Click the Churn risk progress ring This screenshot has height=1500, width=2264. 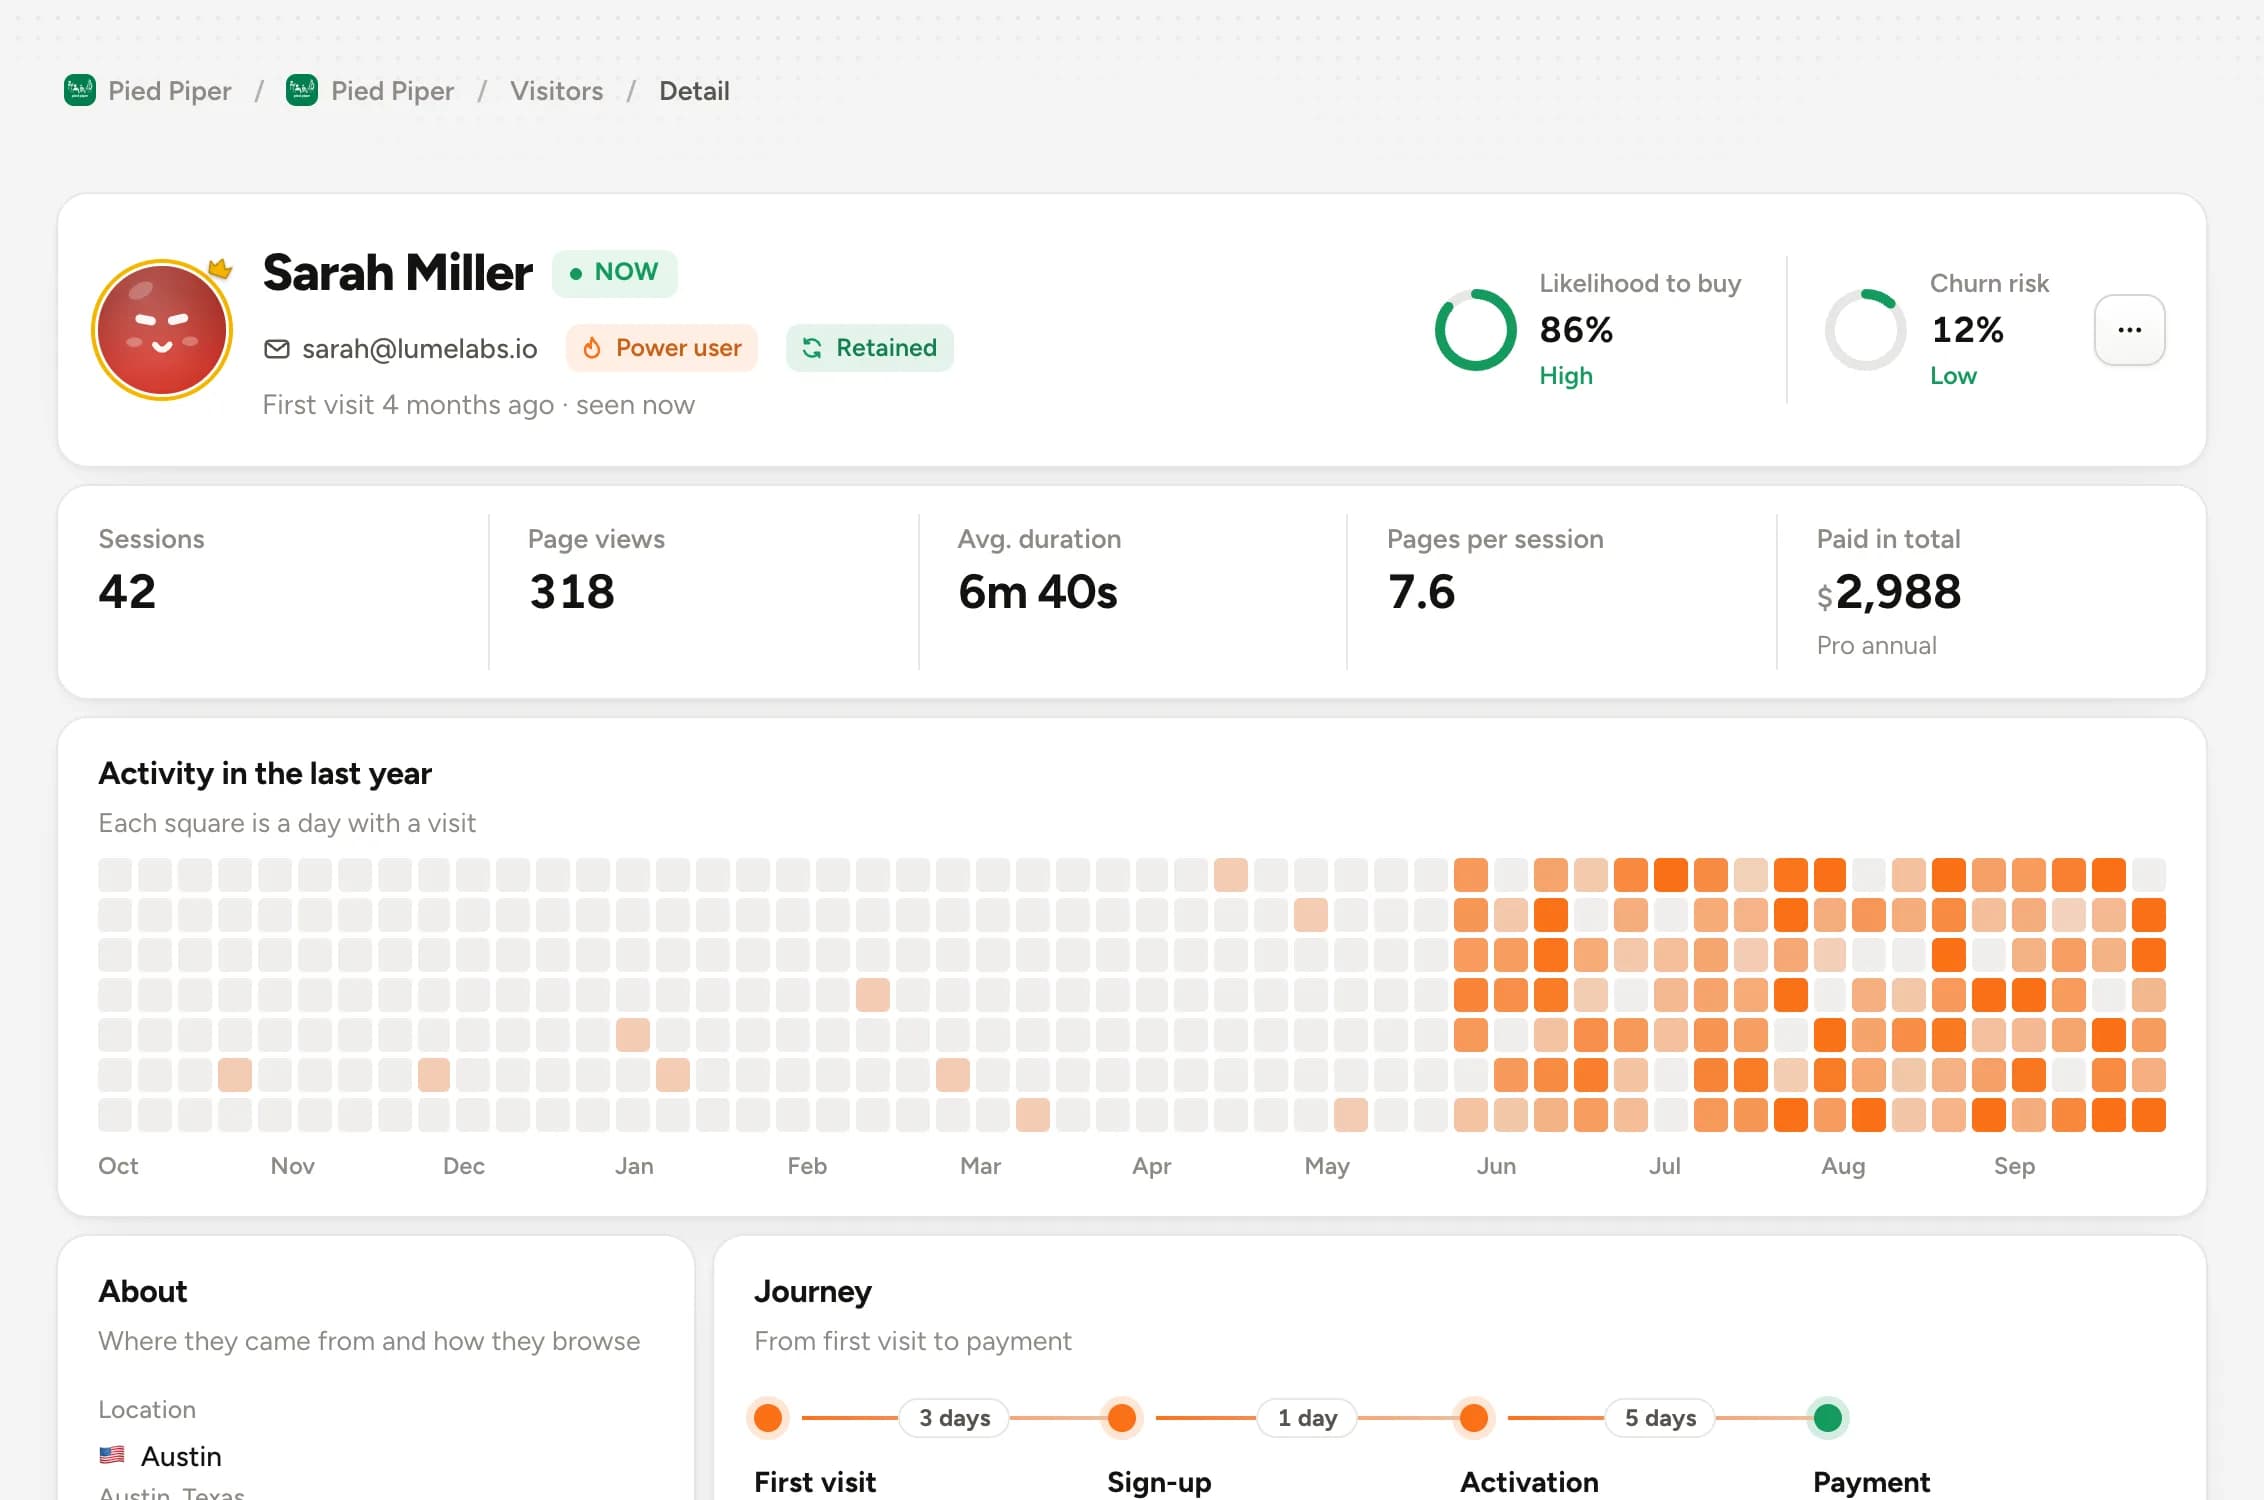coord(1866,330)
